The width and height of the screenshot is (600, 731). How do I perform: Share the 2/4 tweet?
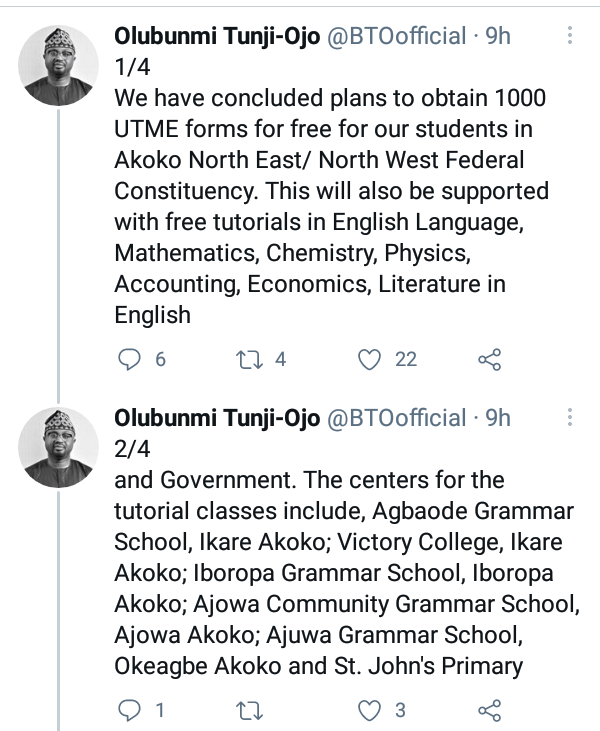coord(489,711)
